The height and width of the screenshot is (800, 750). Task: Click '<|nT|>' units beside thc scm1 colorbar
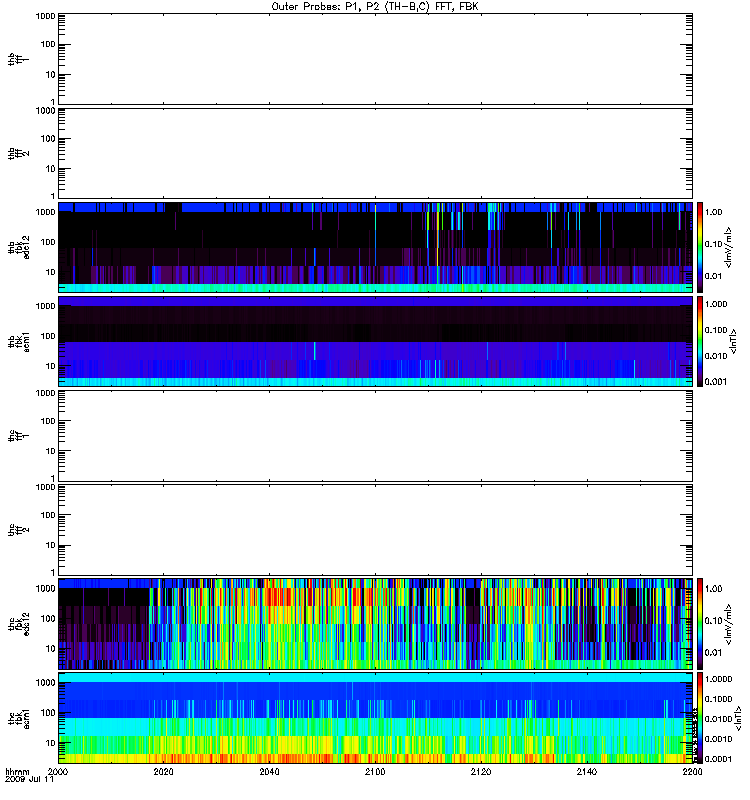(x=738, y=718)
